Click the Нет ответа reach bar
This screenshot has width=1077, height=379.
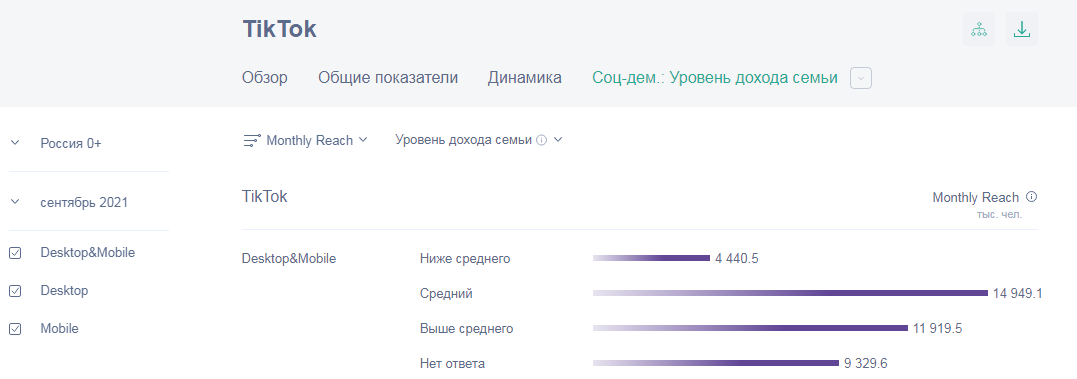pos(716,363)
